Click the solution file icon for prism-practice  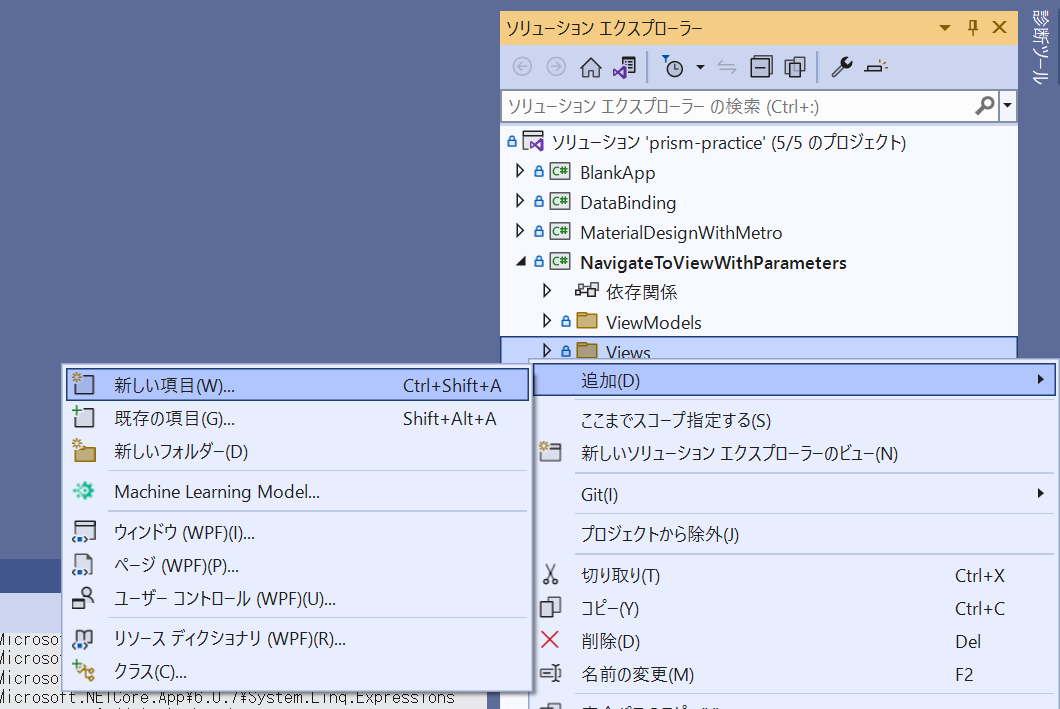click(x=533, y=141)
